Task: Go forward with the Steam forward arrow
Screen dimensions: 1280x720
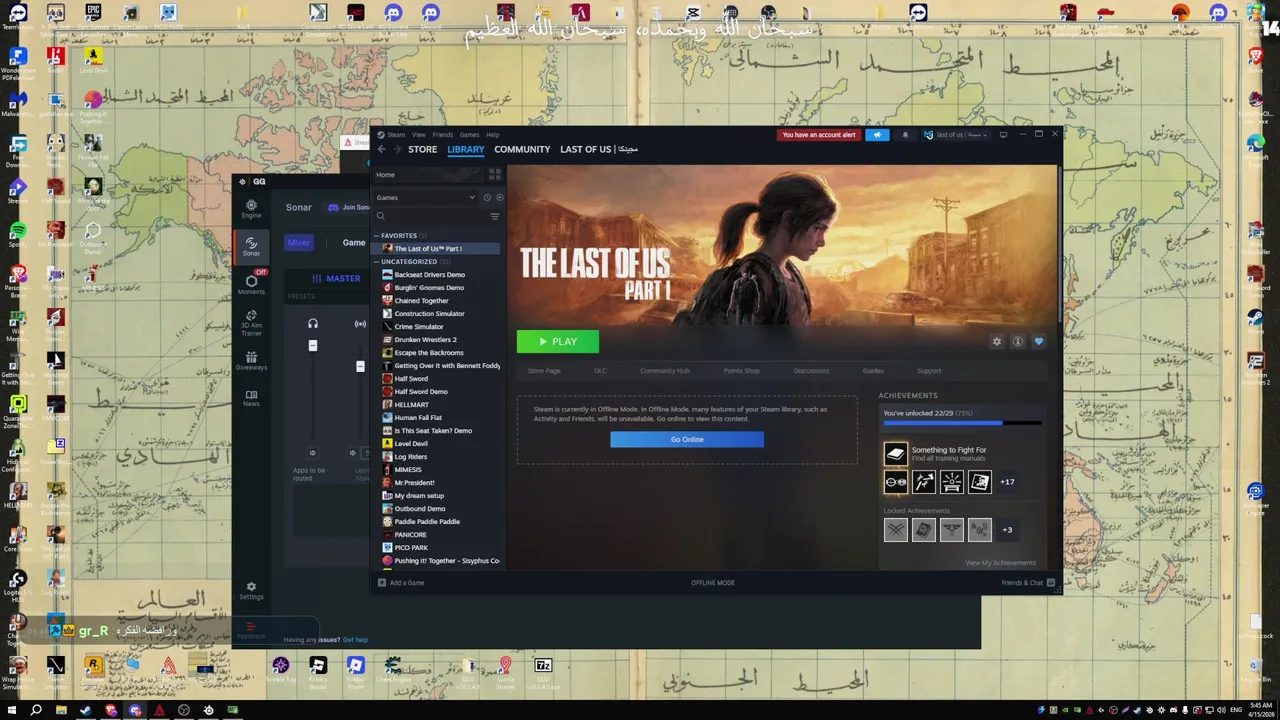Action: coord(397,149)
